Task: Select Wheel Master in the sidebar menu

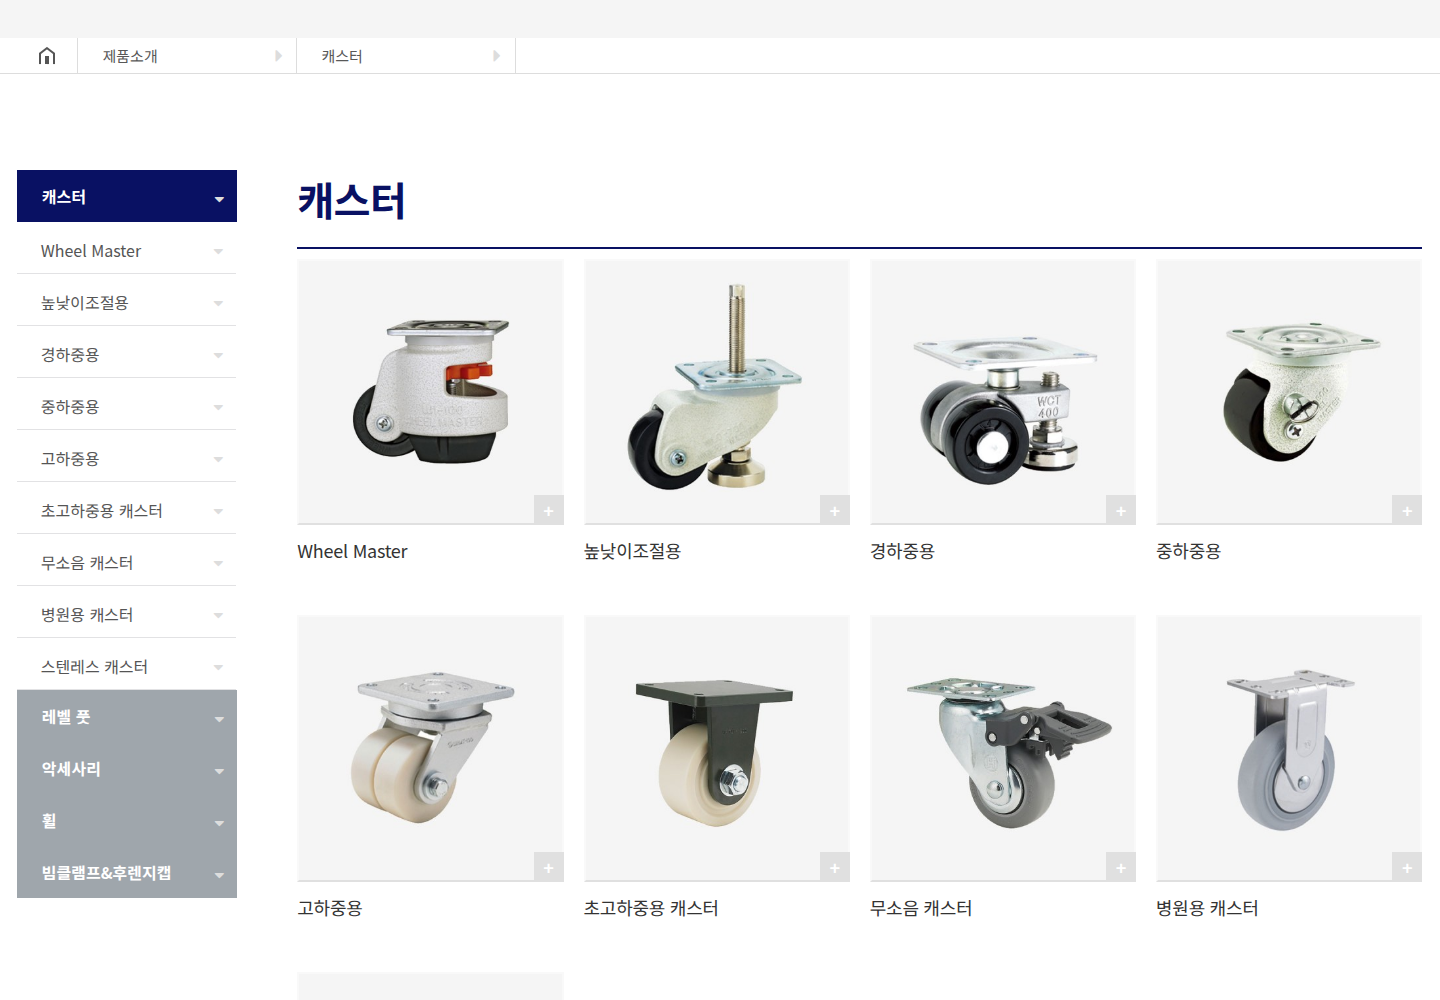Action: tap(127, 250)
